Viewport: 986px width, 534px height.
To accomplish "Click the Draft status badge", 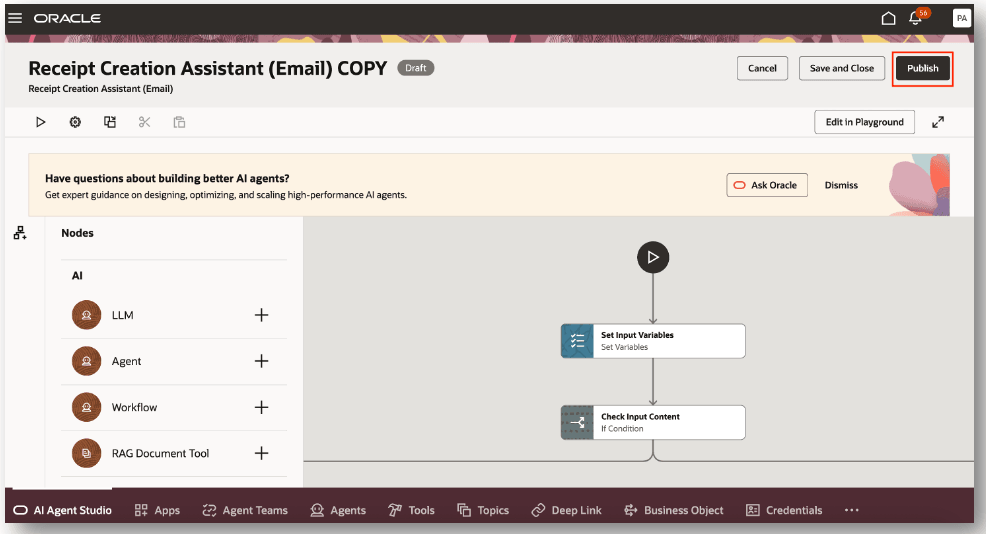I will (x=416, y=68).
